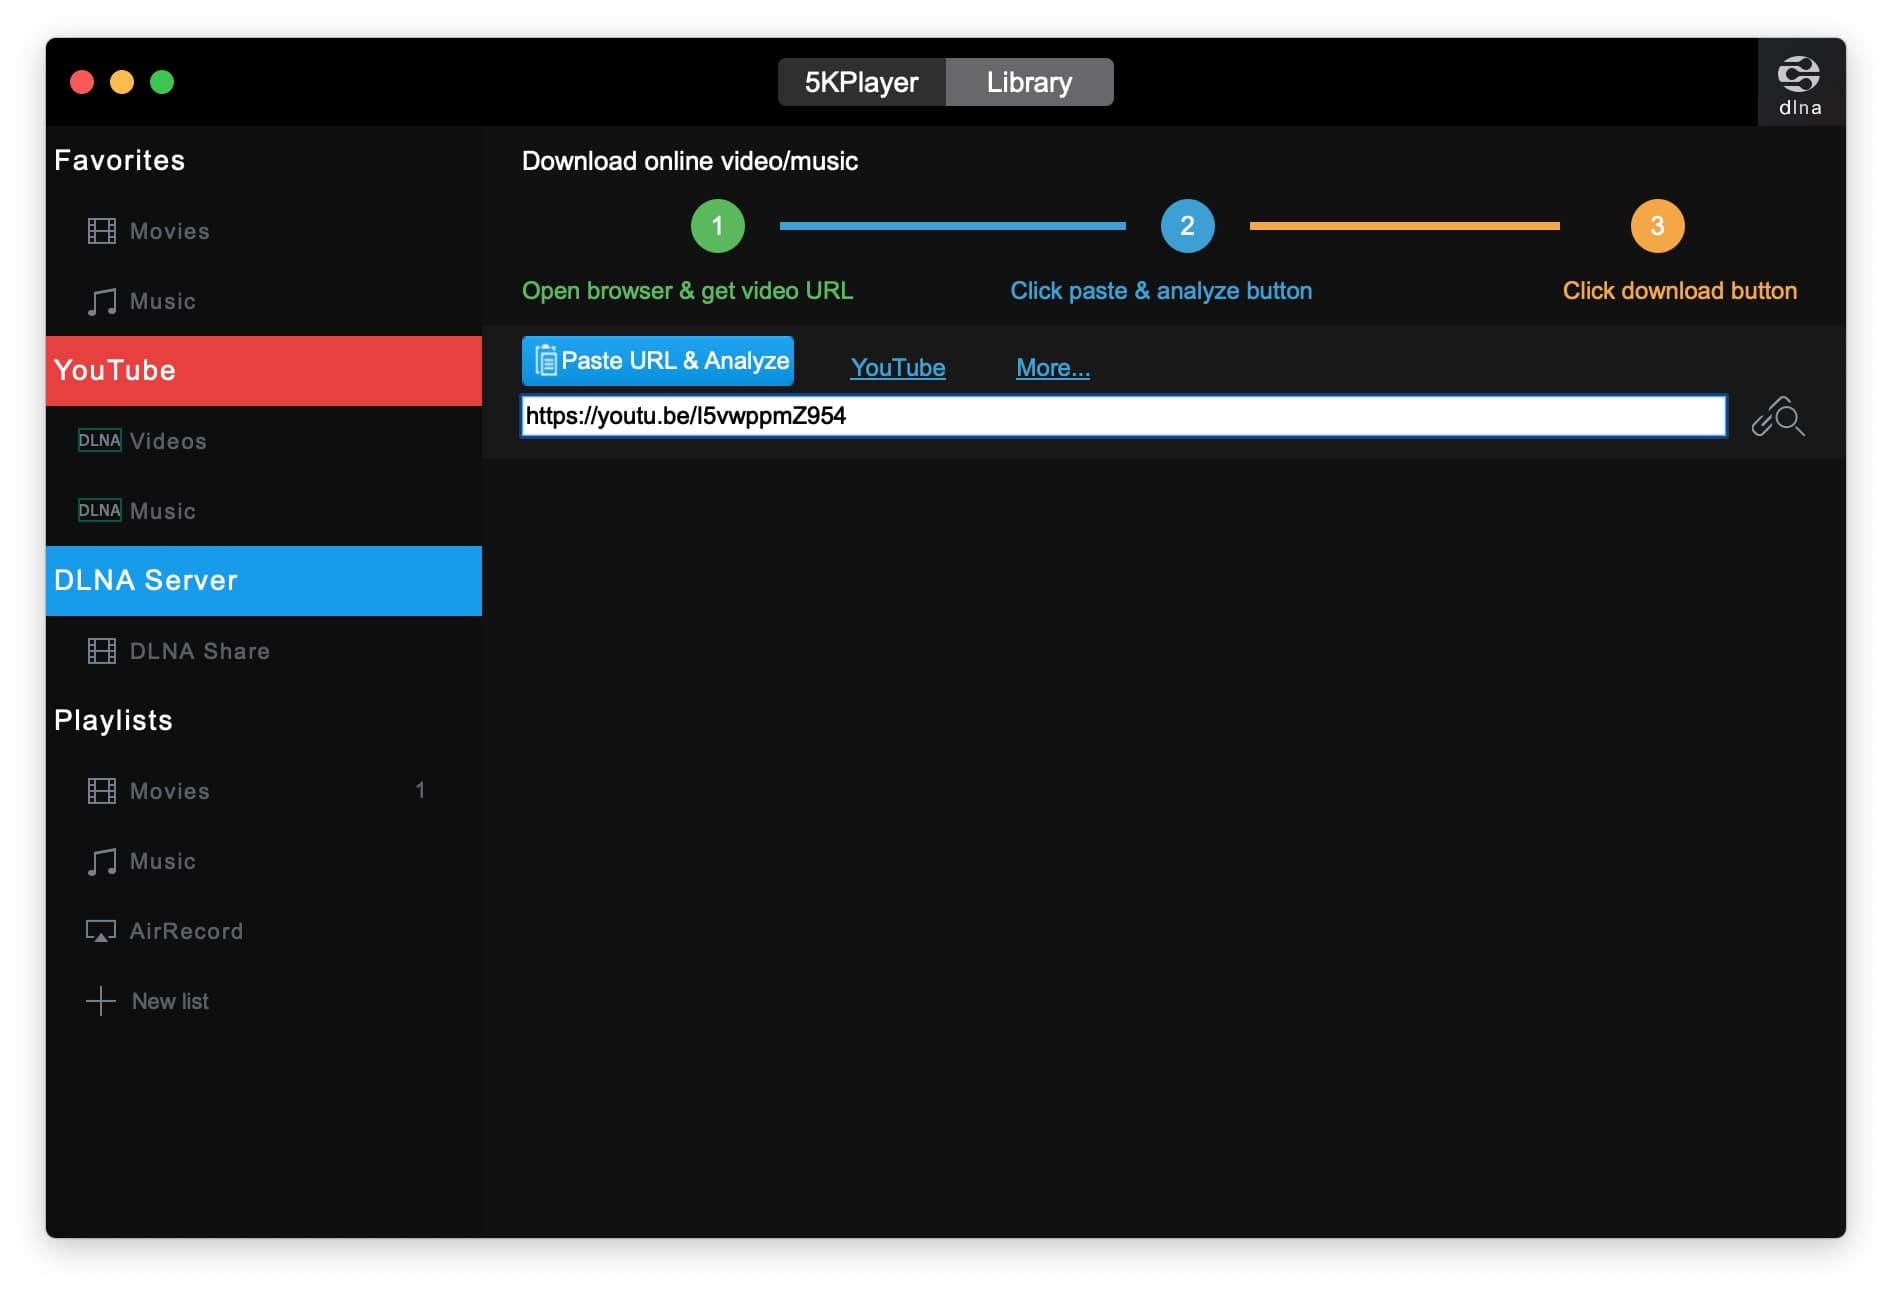The image size is (1892, 1292).
Task: Click the DLNA badge beside Videos
Action: point(99,440)
